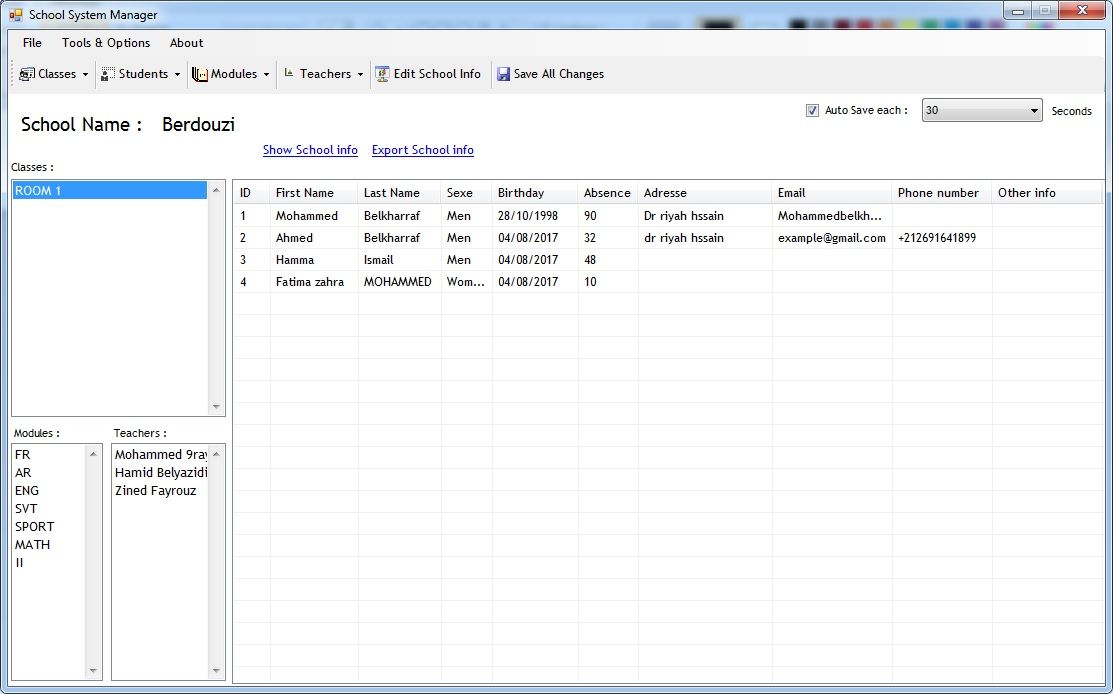Open the File menu
The width and height of the screenshot is (1113, 694).
coord(32,43)
